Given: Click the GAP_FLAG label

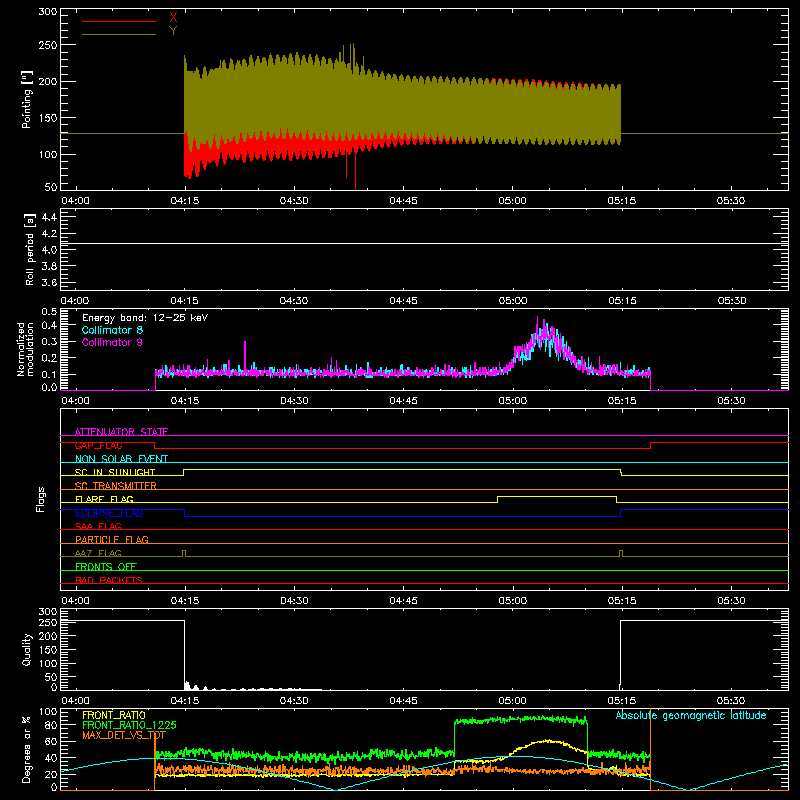Looking at the screenshot, I should 98,445.
